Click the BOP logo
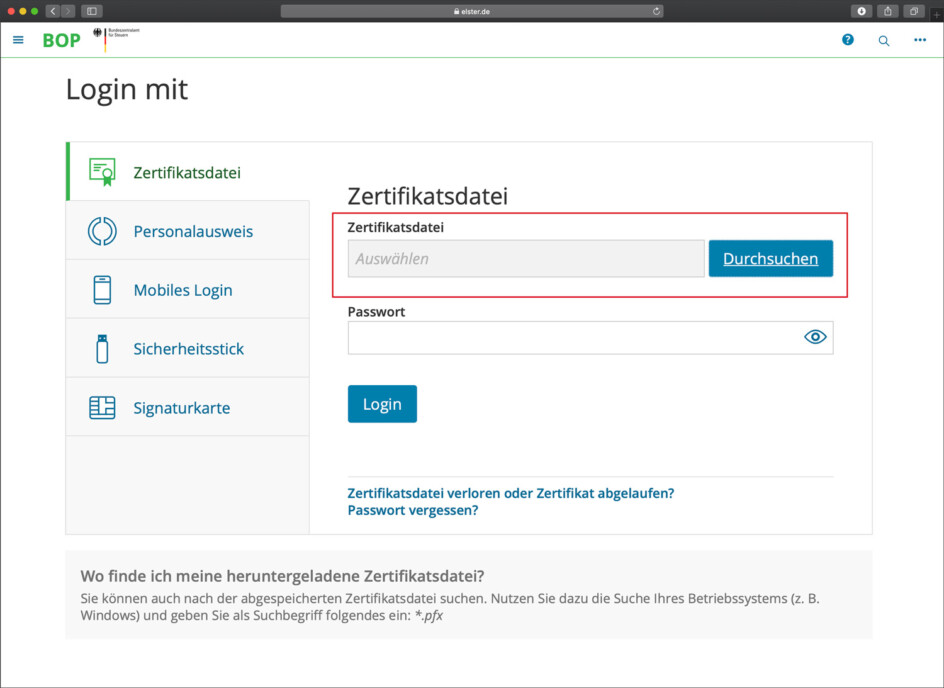Viewport: 944px width, 688px height. point(61,40)
